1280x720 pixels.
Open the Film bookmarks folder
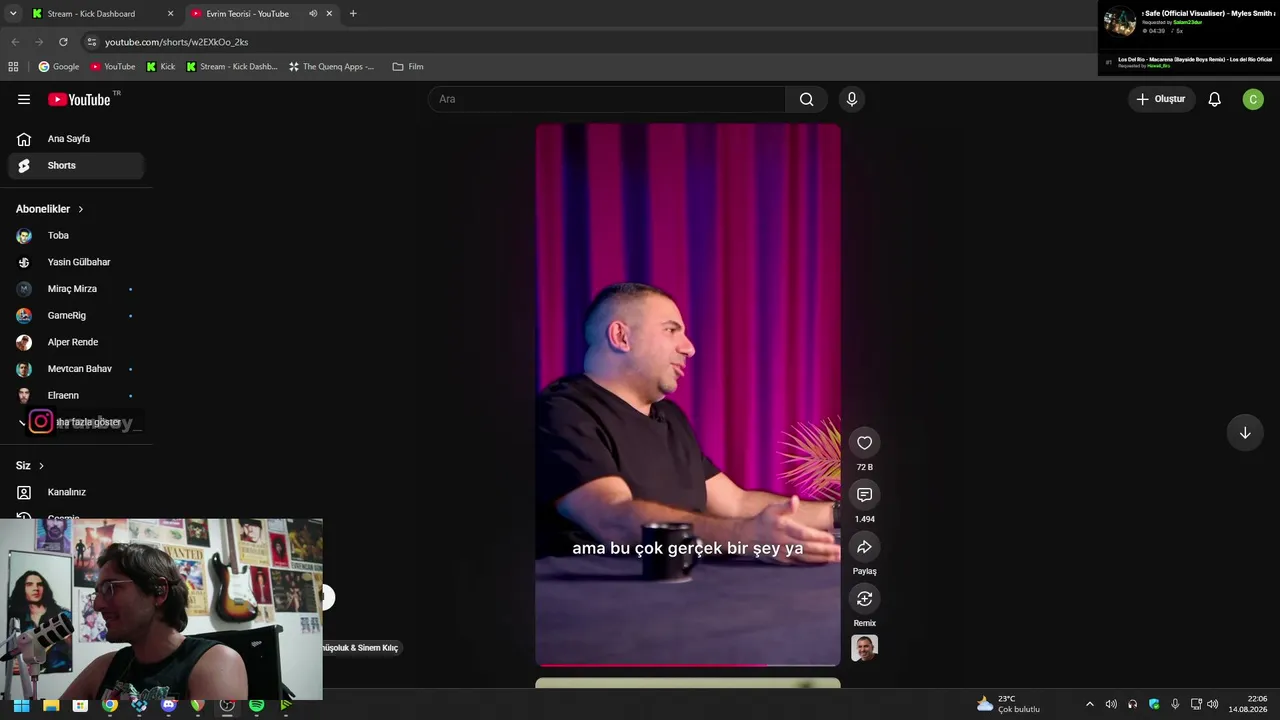pyautogui.click(x=408, y=67)
